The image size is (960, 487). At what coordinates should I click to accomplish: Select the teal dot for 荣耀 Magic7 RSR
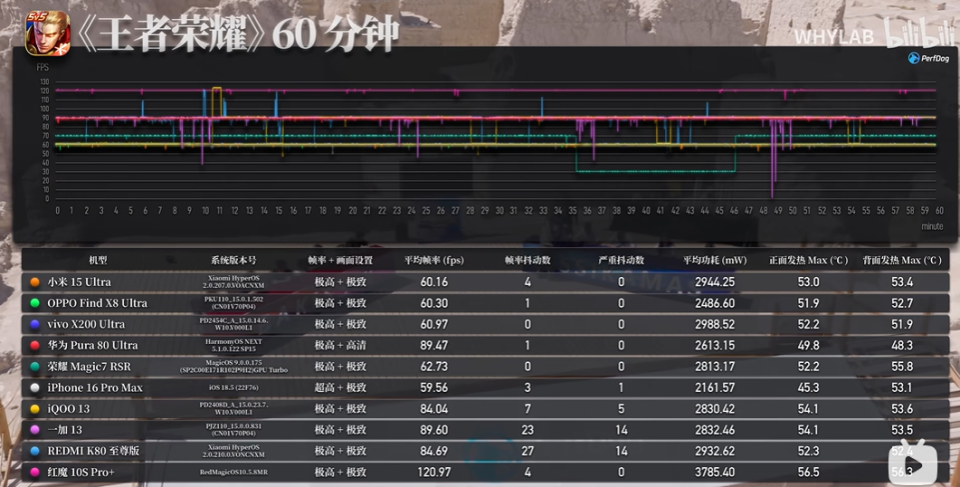pos(35,366)
